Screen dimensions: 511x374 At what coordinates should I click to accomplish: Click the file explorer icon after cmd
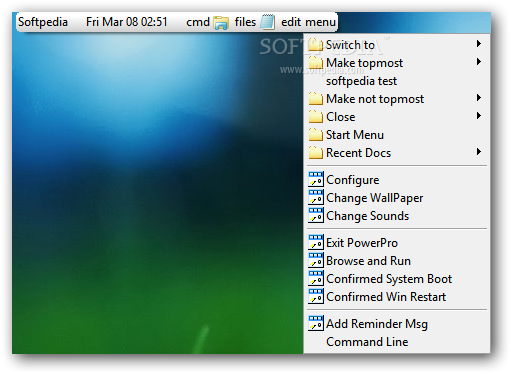pos(221,23)
